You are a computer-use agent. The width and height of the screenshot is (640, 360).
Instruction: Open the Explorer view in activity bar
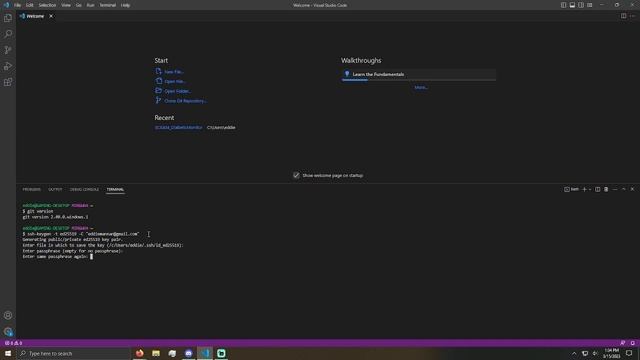click(x=8, y=18)
